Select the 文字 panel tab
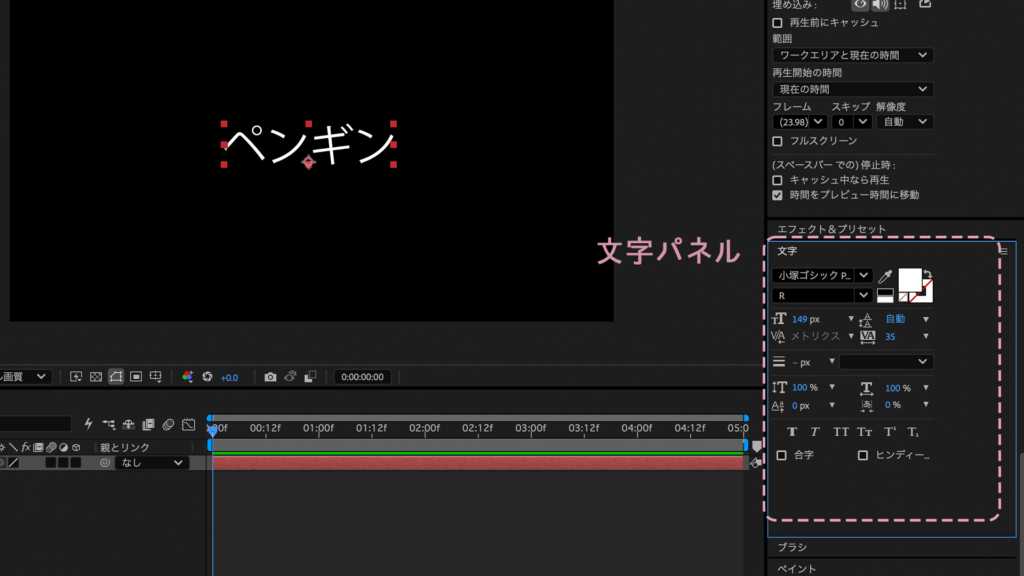 787,251
